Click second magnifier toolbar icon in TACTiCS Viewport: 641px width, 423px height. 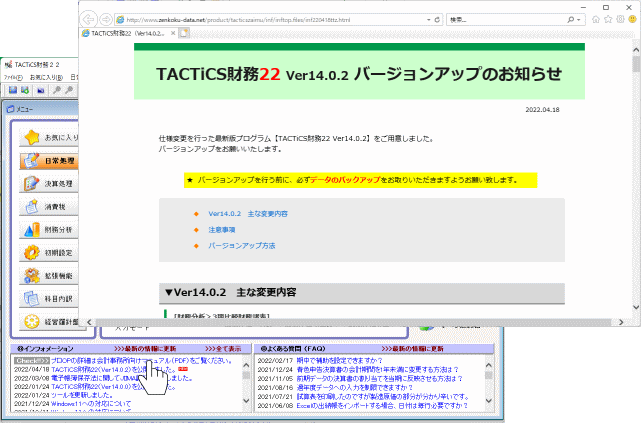[69, 90]
